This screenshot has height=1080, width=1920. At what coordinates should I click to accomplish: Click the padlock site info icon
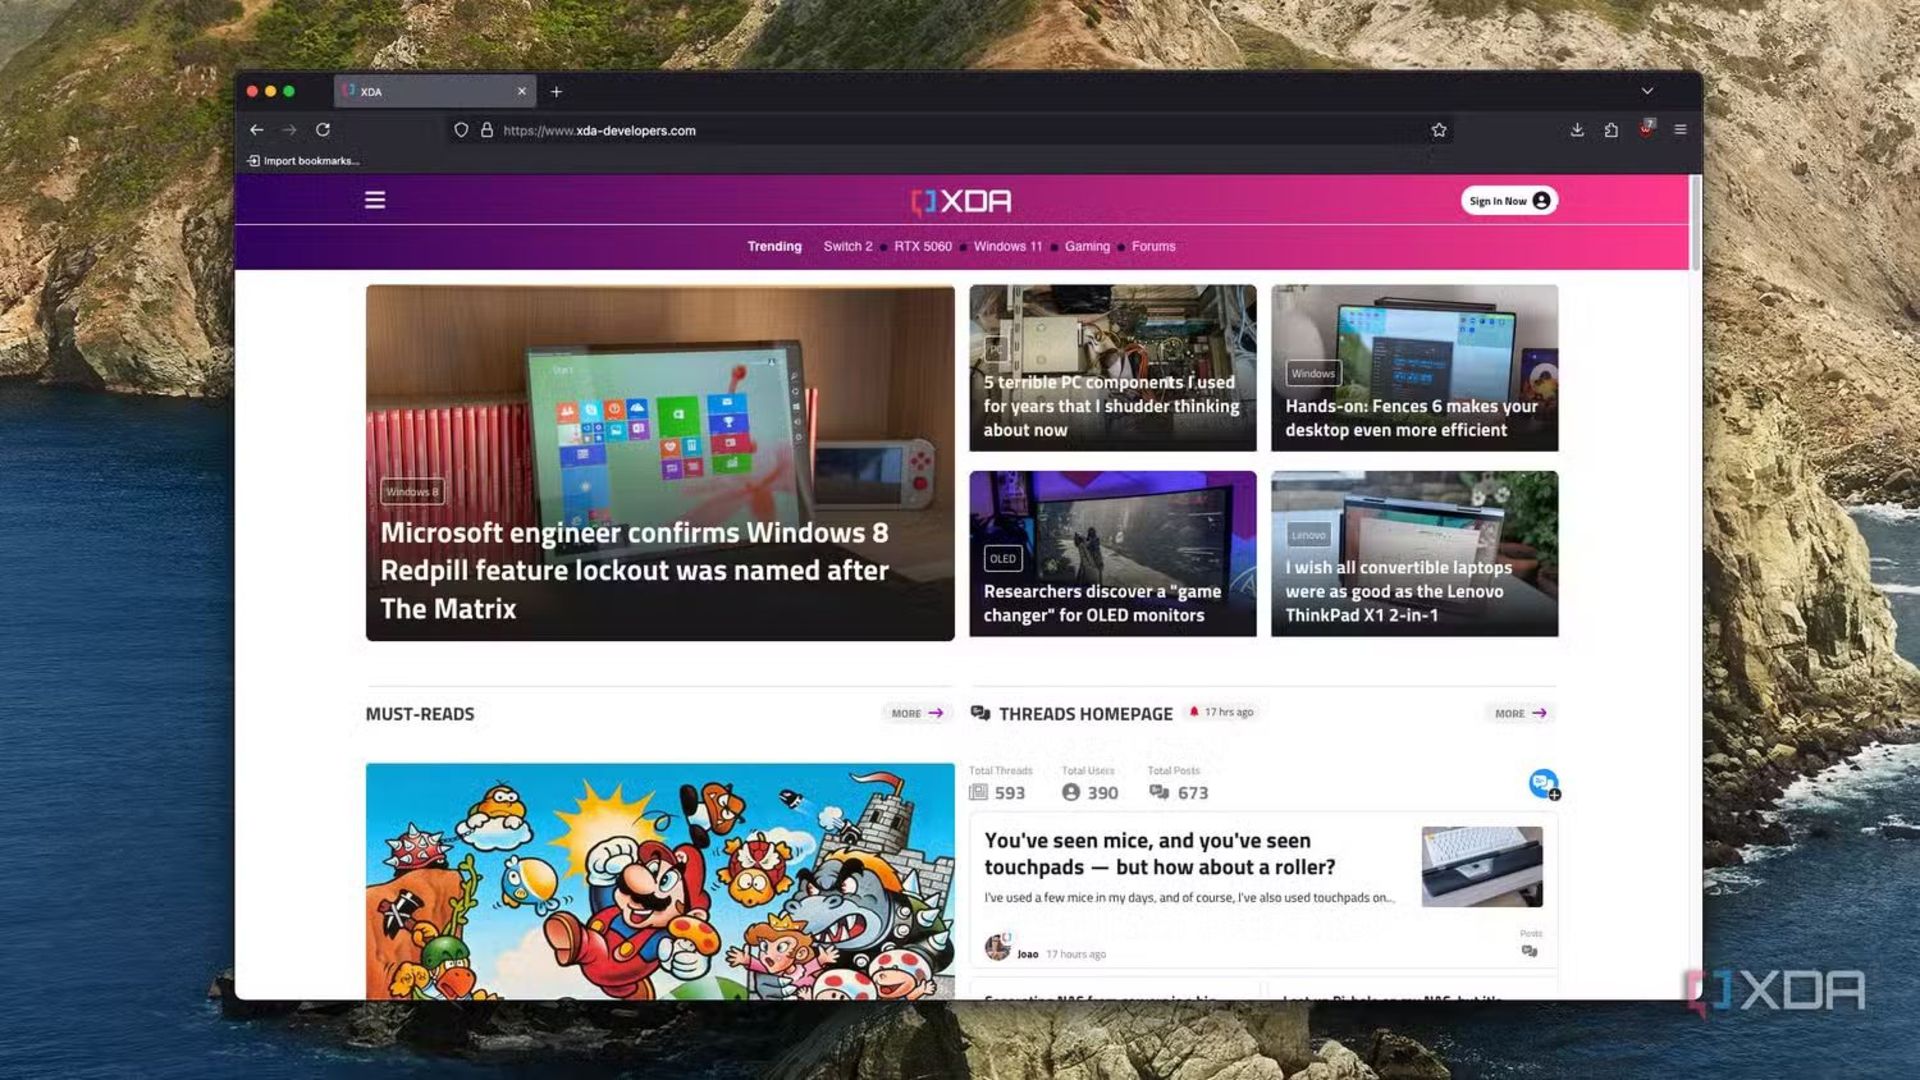pyautogui.click(x=487, y=130)
